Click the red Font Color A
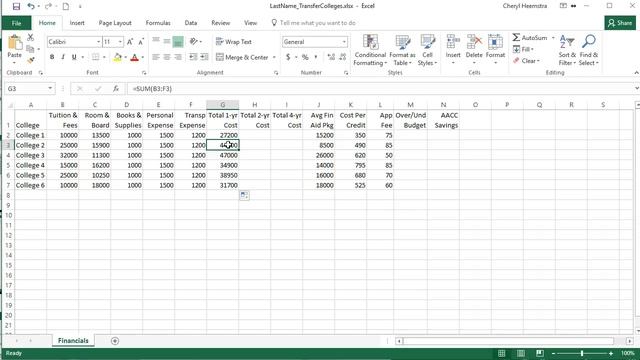Screen dimensions: 640x360 [x=134, y=57]
